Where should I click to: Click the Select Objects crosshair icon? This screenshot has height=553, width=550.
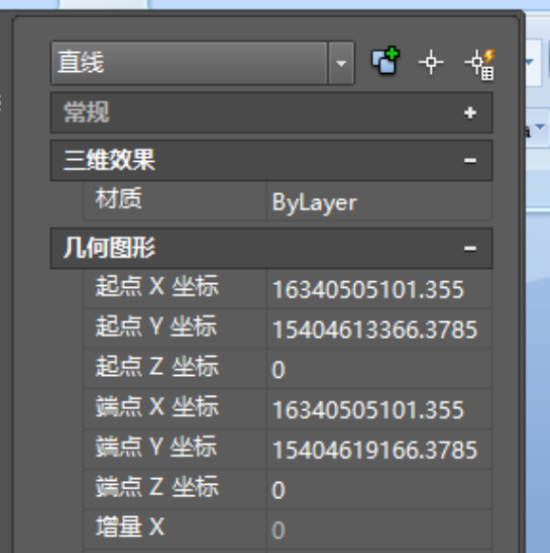[x=431, y=62]
